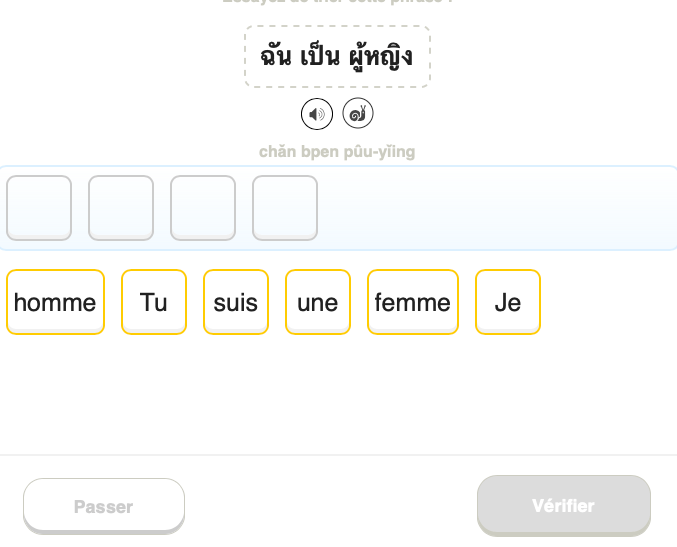677x547 pixels.
Task: Play the sentence audio with the speaker icon
Action: click(317, 114)
